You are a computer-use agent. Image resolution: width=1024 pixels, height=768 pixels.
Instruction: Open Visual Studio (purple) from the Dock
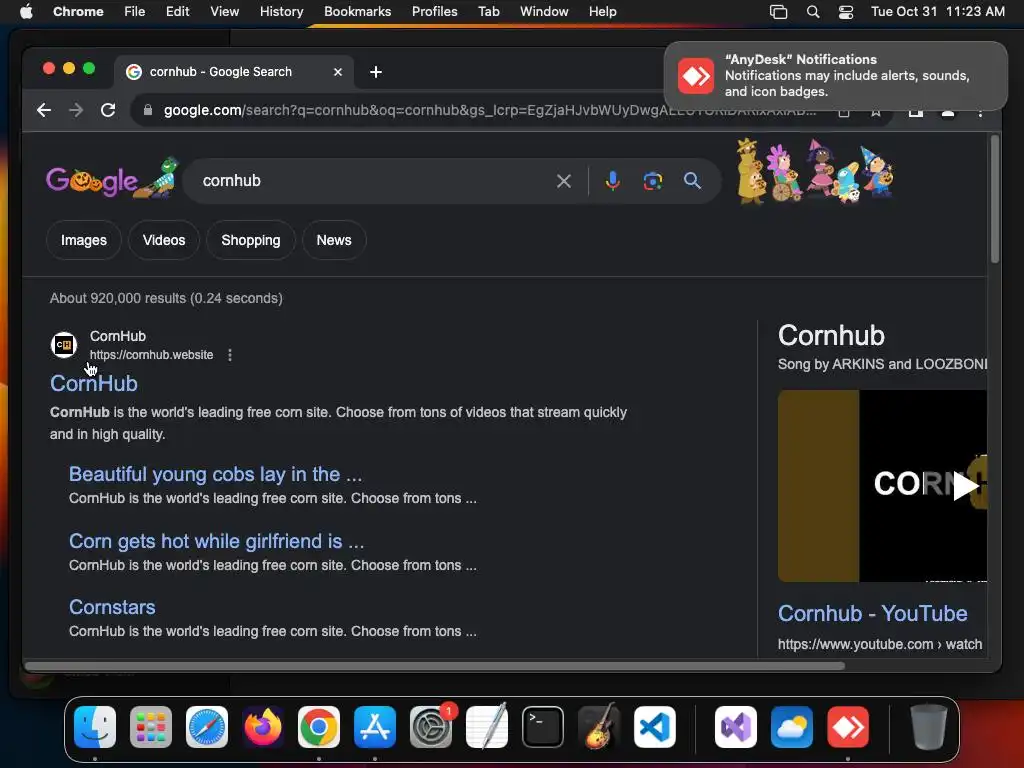click(x=736, y=727)
